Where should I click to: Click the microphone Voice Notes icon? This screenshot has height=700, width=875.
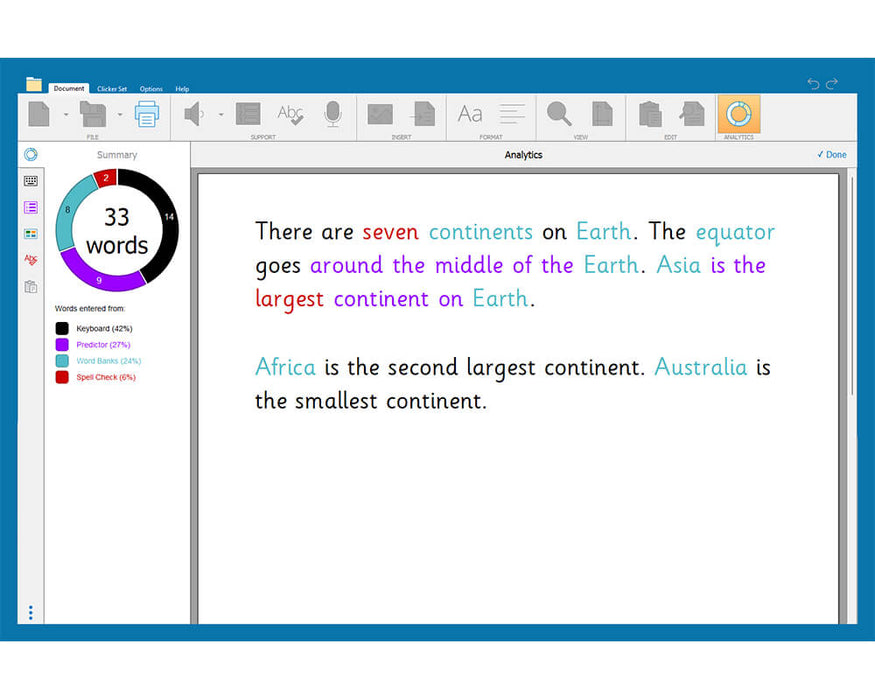click(x=333, y=114)
